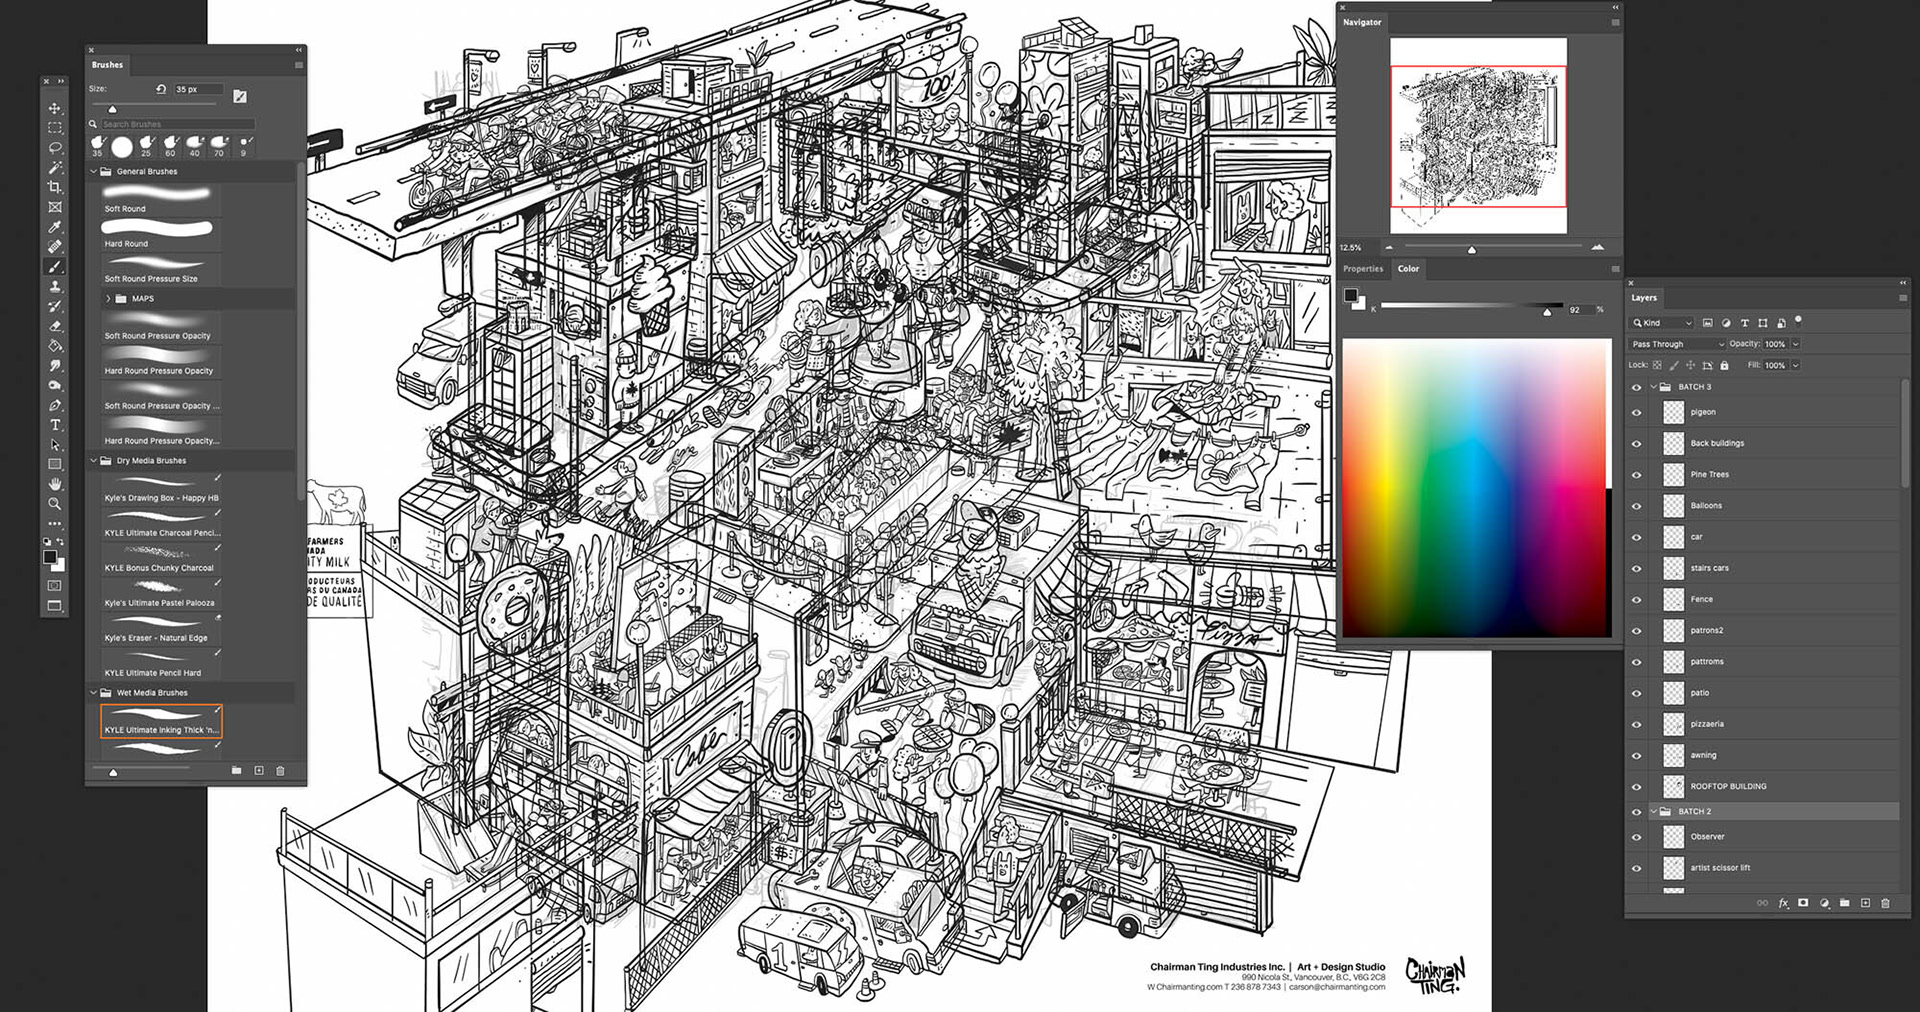The height and width of the screenshot is (1012, 1920).
Task: Change the screen mode
Action: coord(54,606)
